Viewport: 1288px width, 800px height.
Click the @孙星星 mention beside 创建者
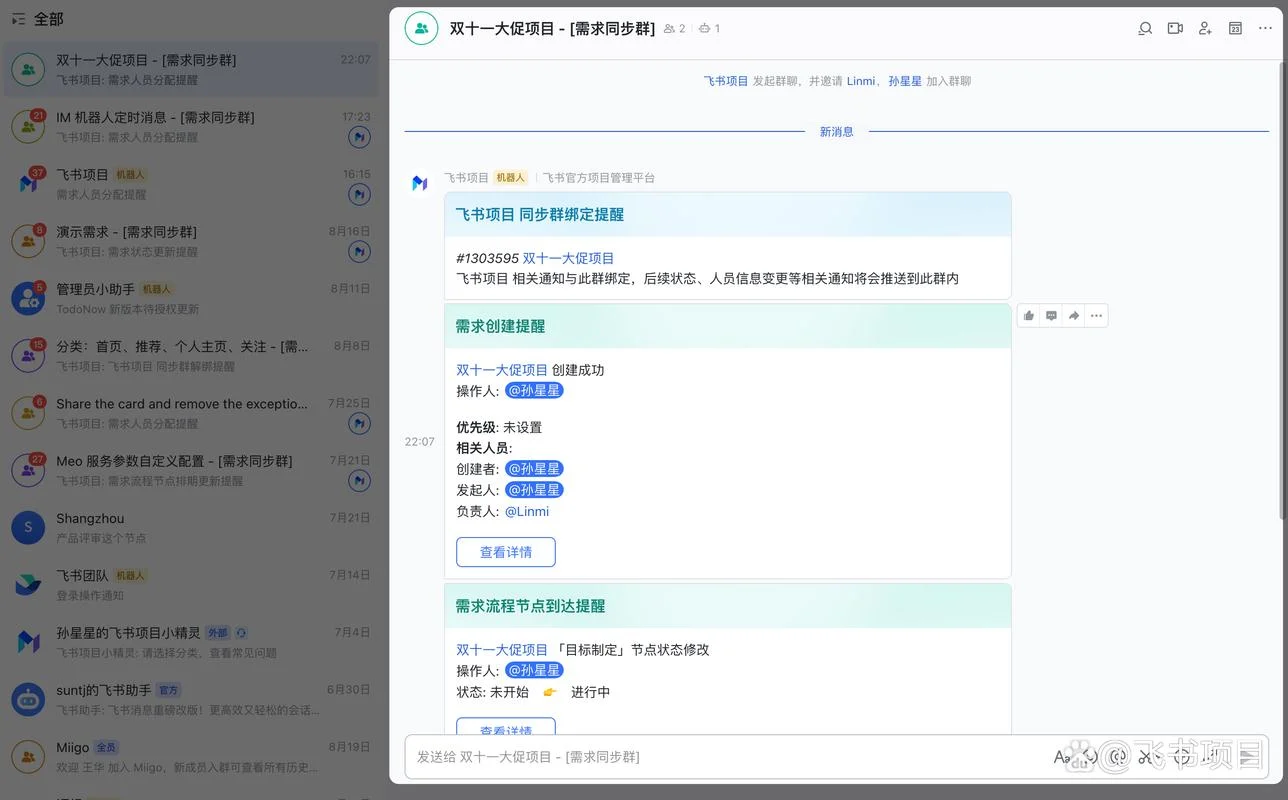534,469
